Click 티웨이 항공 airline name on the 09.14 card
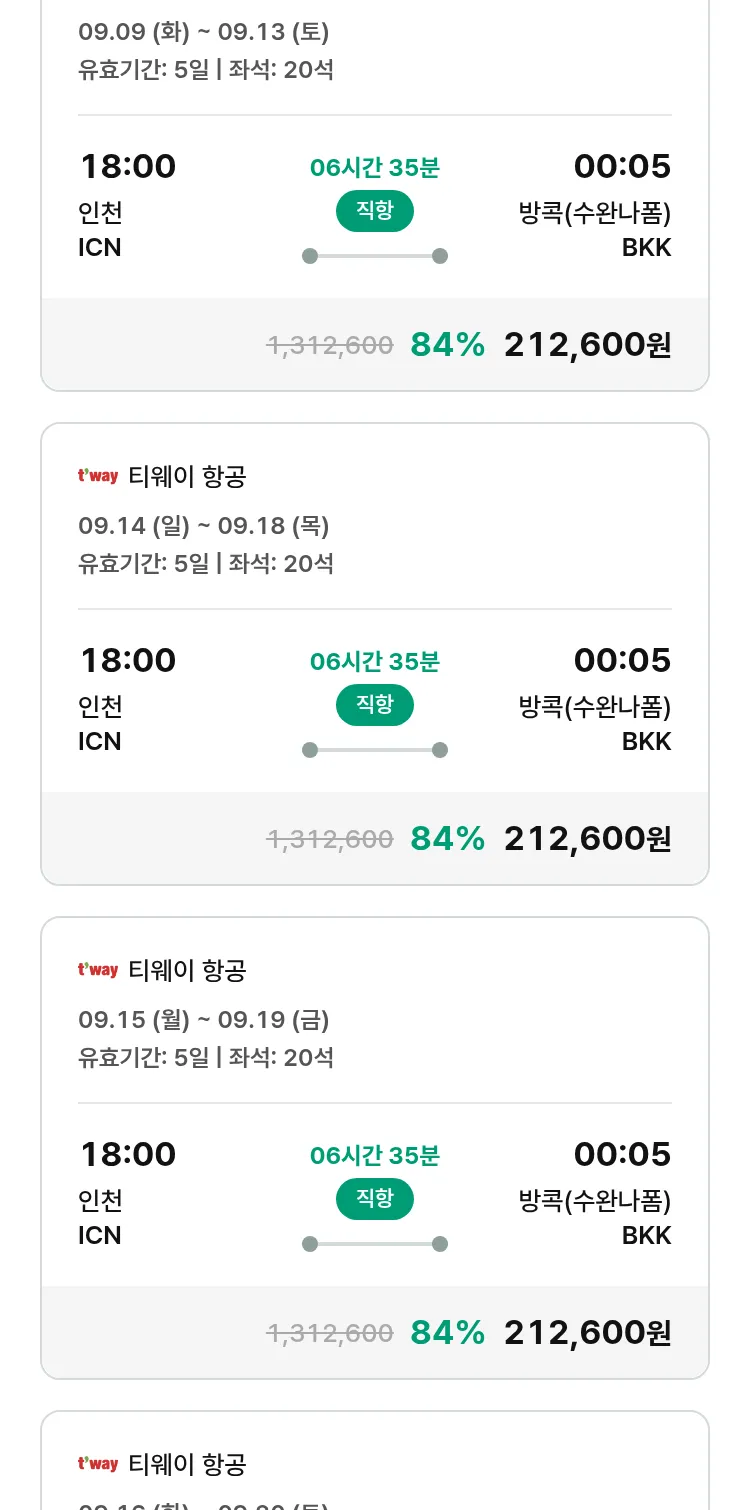Screen dimensions: 750x1510 point(187,477)
